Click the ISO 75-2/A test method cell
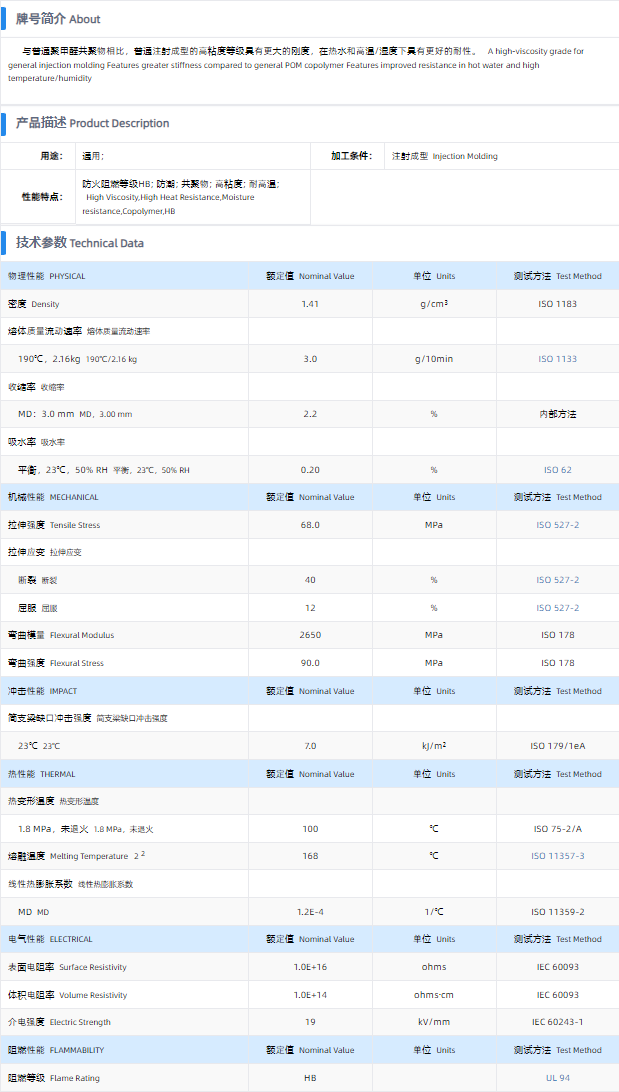Viewport: 619px width, 1092px height. [557, 829]
